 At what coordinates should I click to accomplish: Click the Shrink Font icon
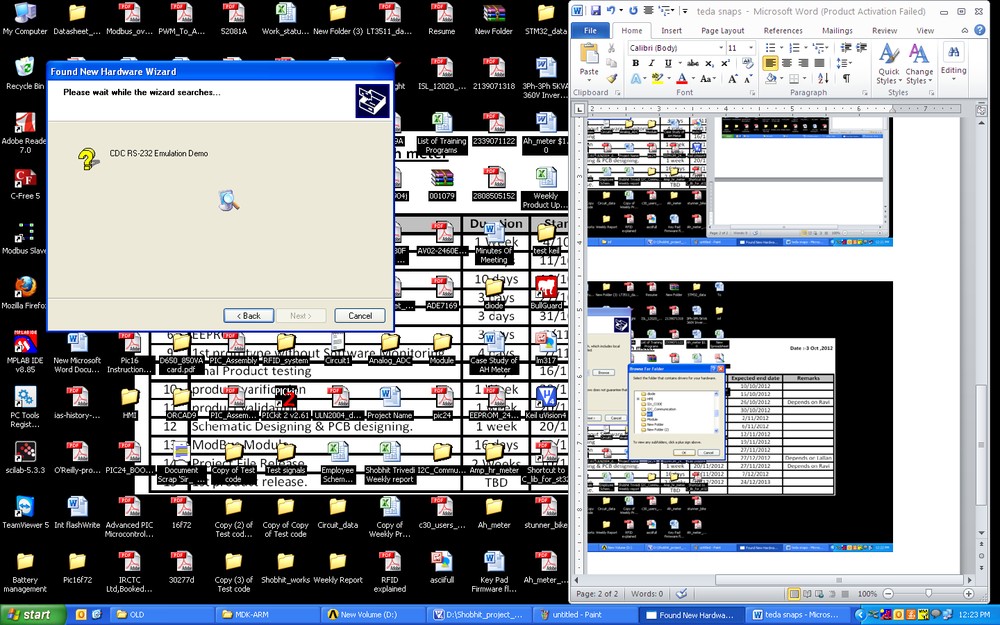tap(748, 78)
